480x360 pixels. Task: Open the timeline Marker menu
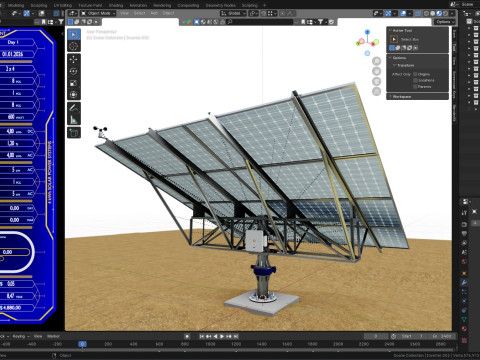coord(53,336)
